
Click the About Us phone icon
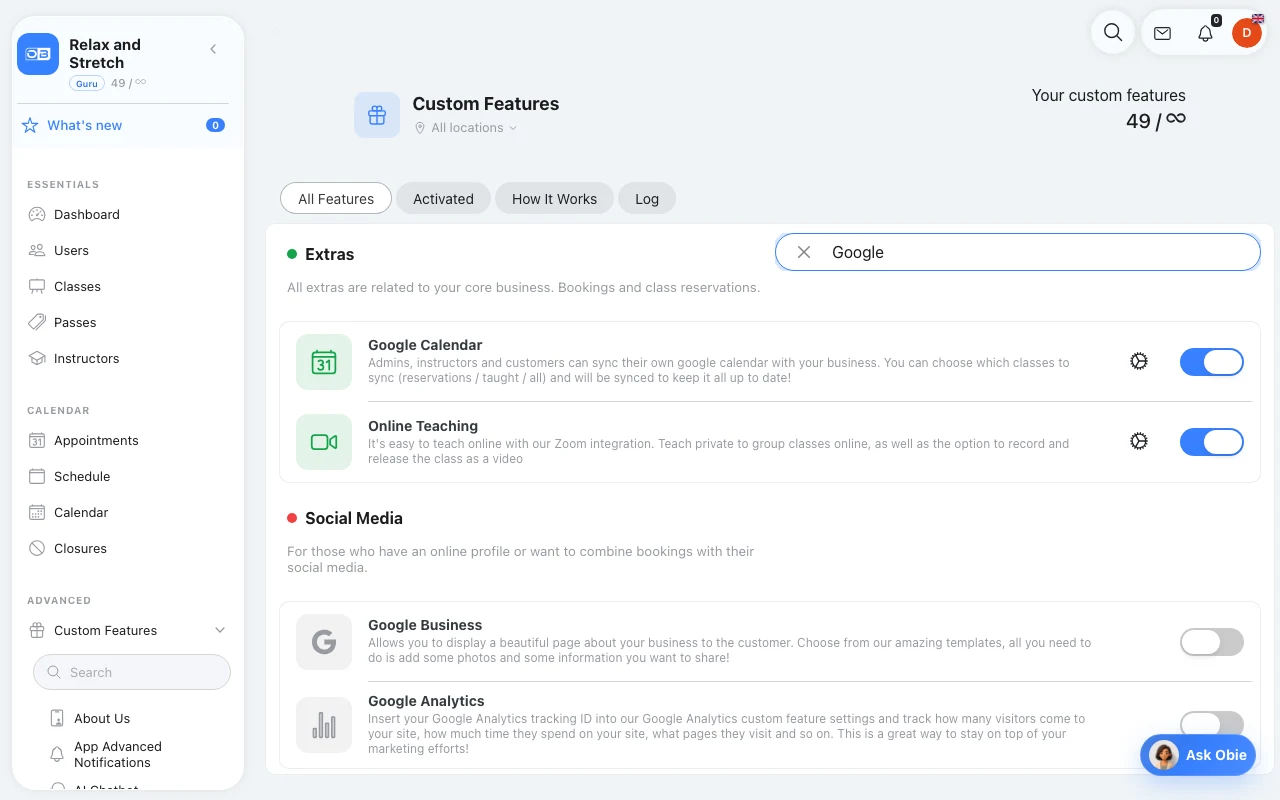(x=57, y=718)
